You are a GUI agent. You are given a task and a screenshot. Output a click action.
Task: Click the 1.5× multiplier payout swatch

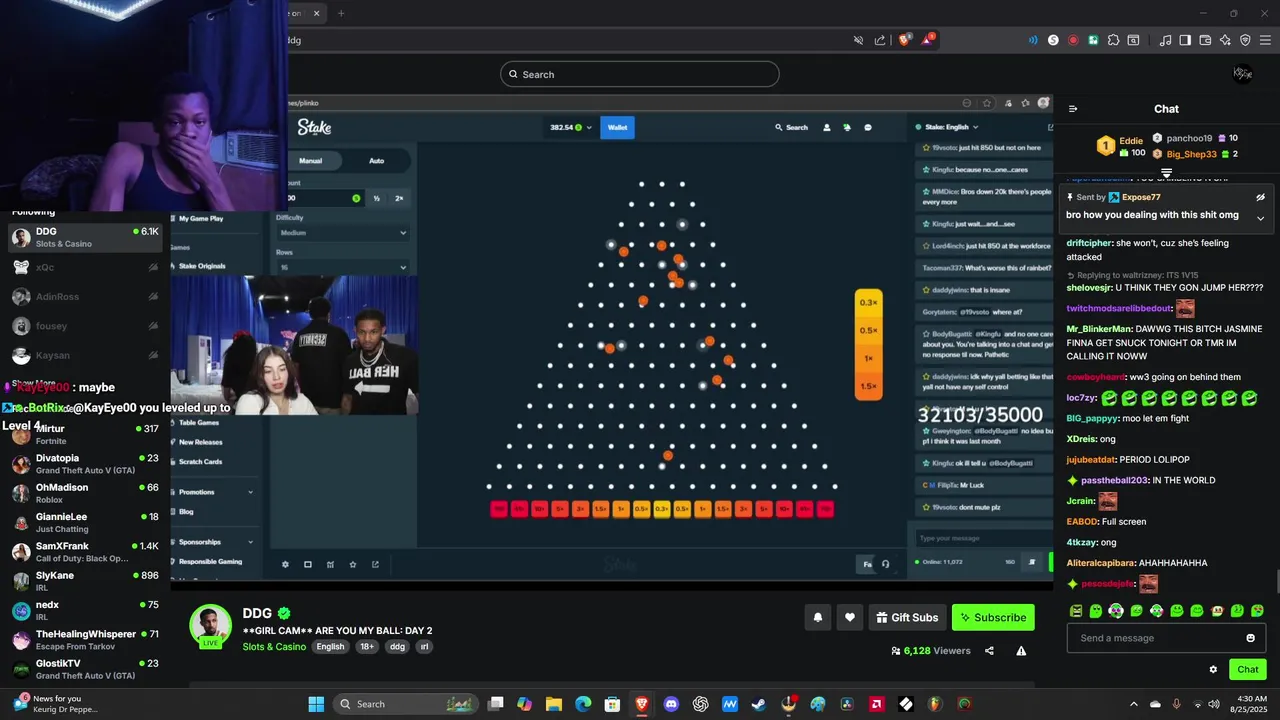tap(868, 386)
